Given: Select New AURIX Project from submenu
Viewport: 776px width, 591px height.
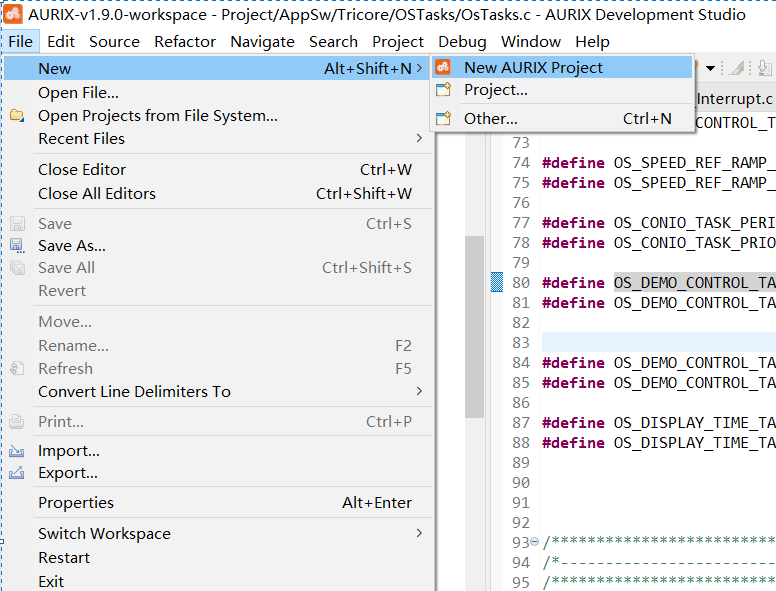Looking at the screenshot, I should [x=562, y=67].
